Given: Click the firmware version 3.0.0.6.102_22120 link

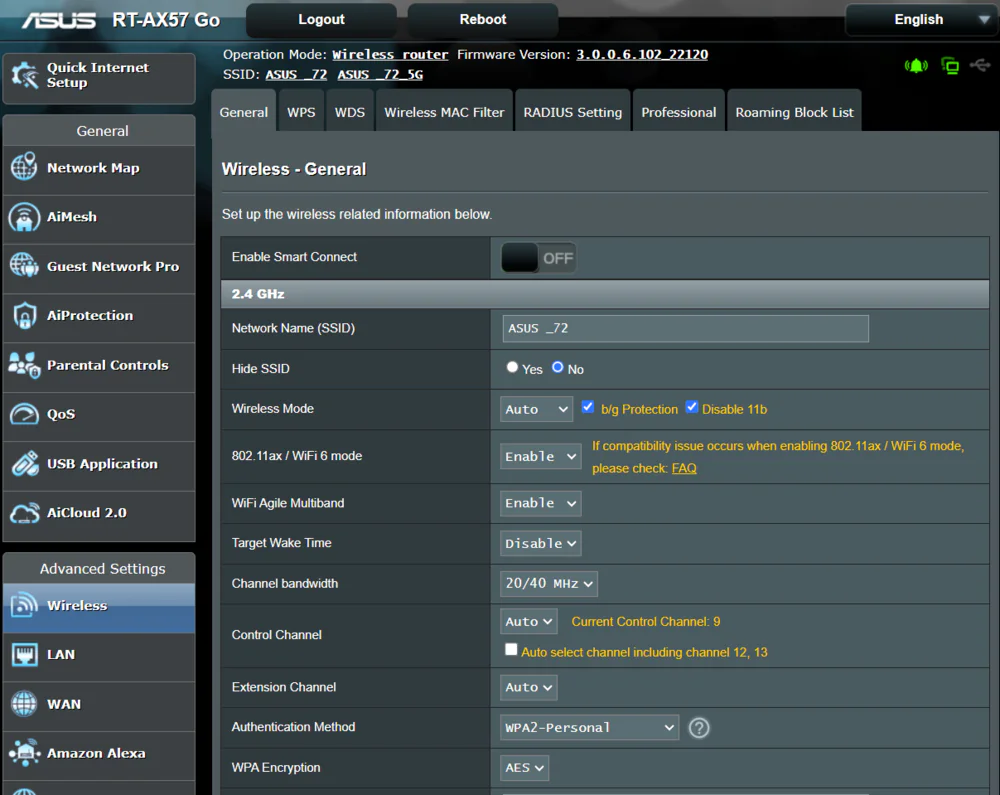Looking at the screenshot, I should pyautogui.click(x=642, y=55).
